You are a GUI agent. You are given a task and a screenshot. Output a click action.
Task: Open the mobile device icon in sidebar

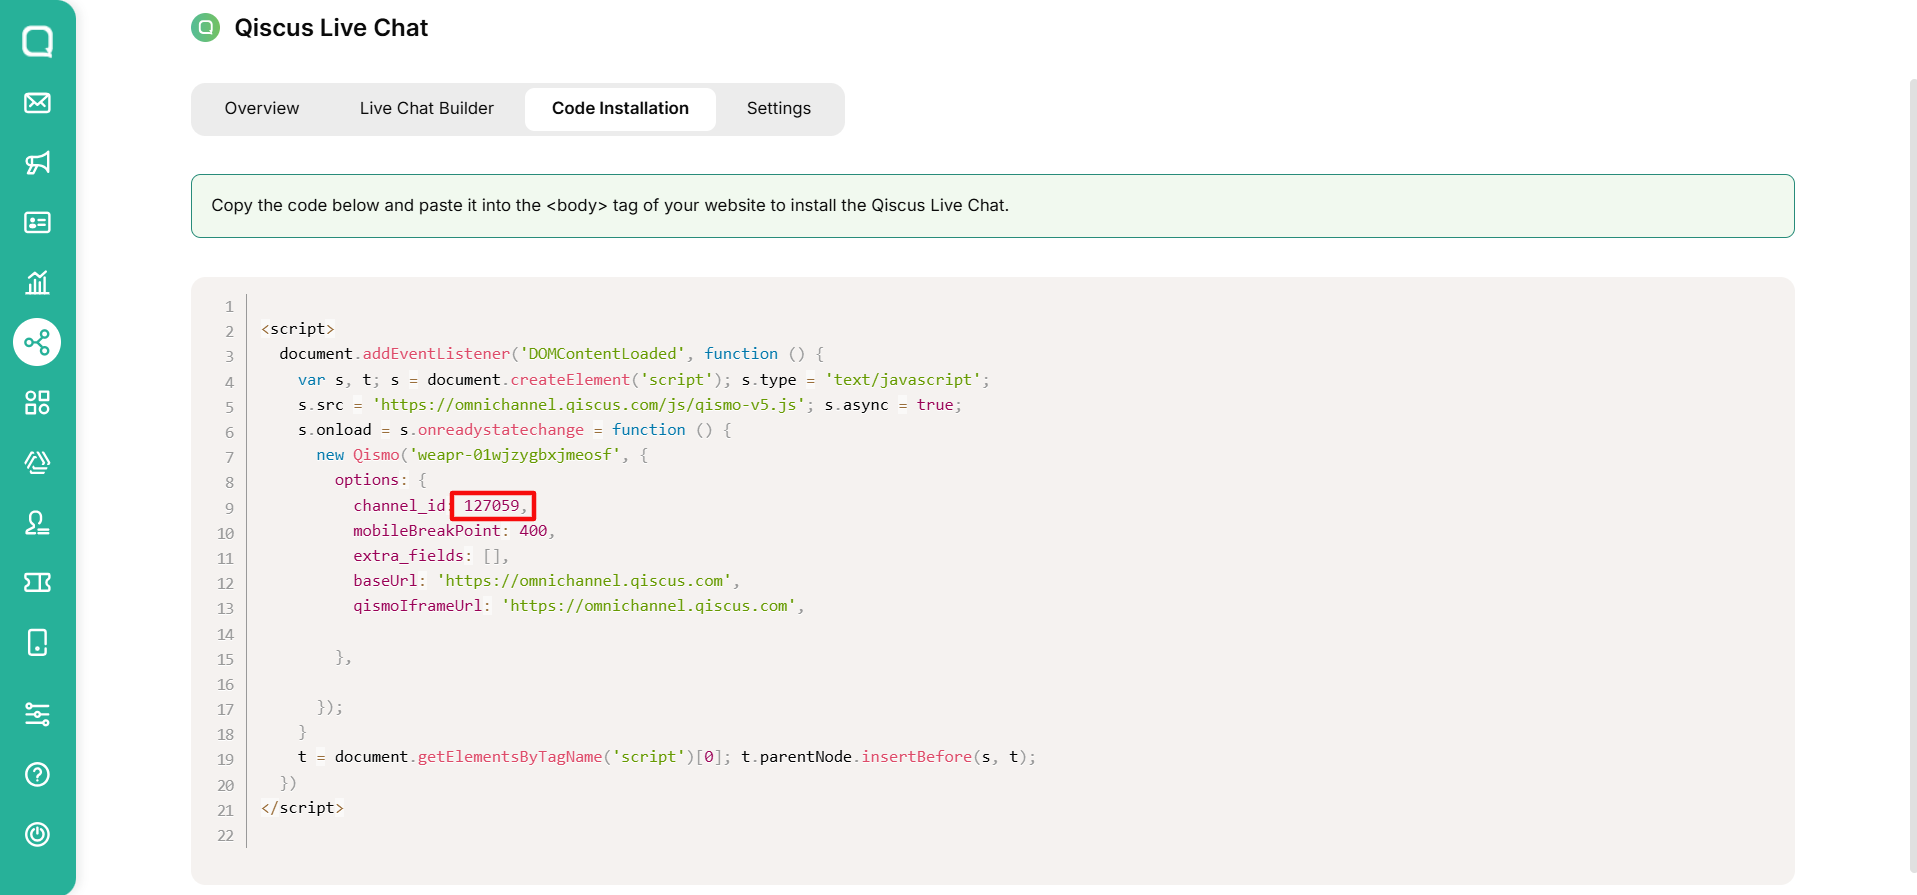(x=38, y=642)
